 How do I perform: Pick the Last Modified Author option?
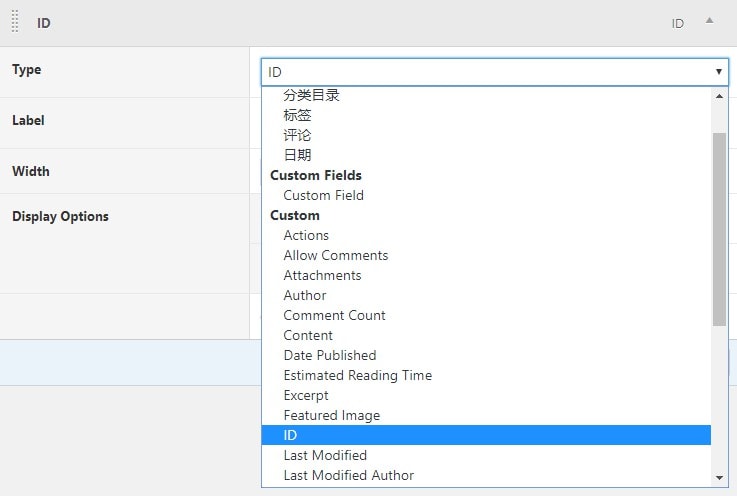tap(348, 475)
